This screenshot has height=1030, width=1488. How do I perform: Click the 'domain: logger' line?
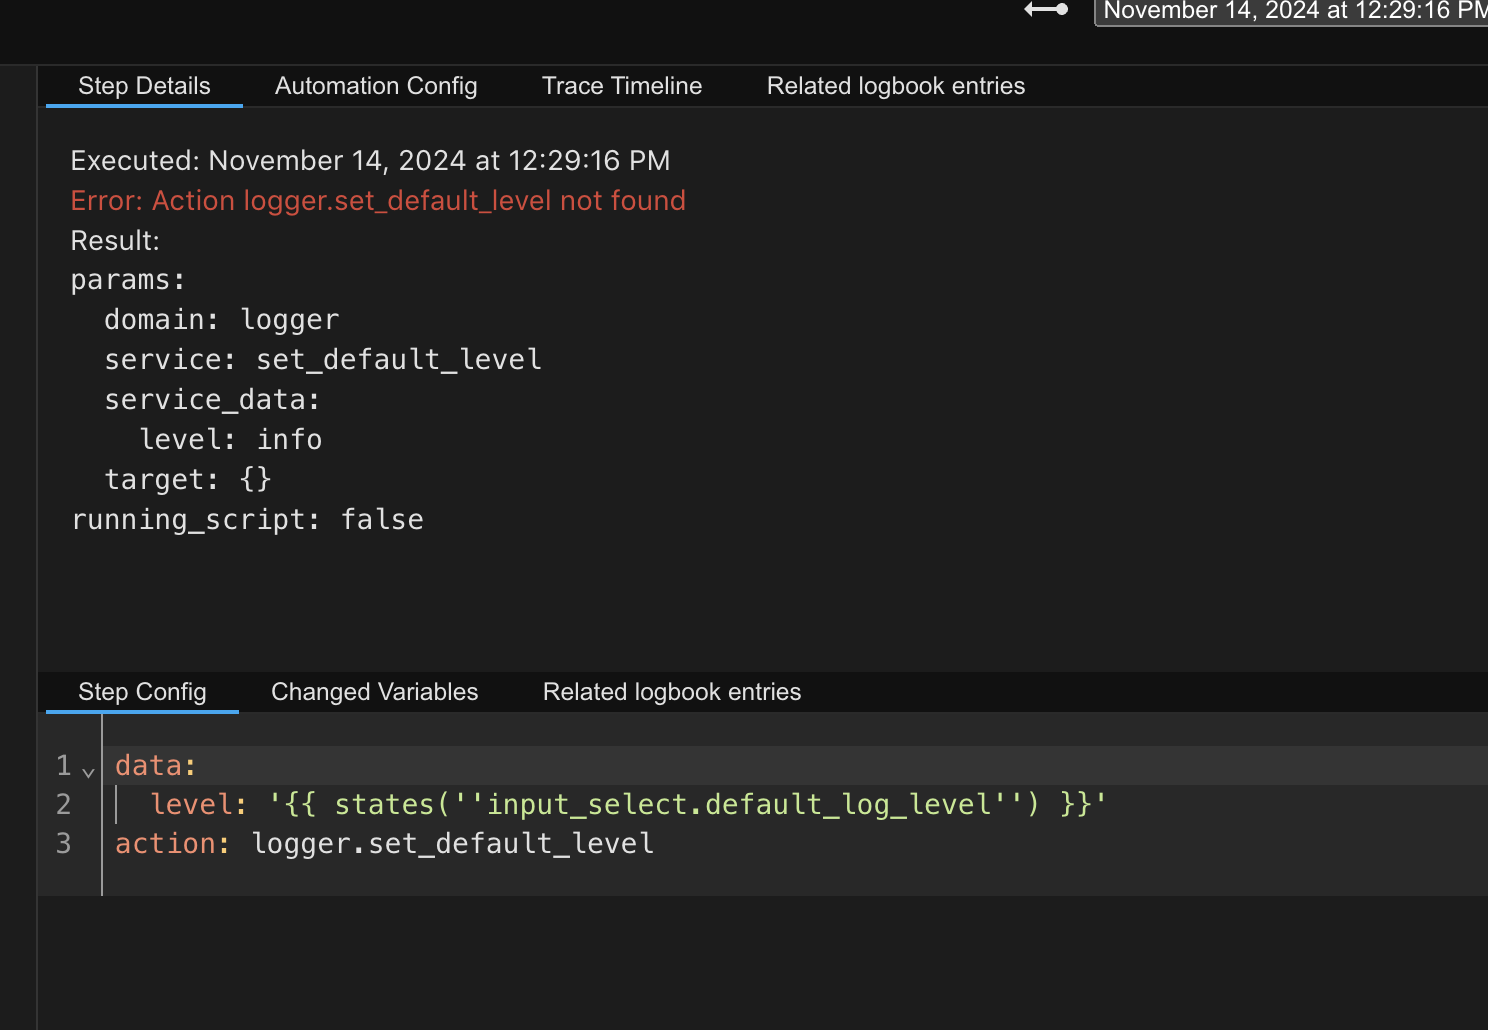[x=222, y=320]
